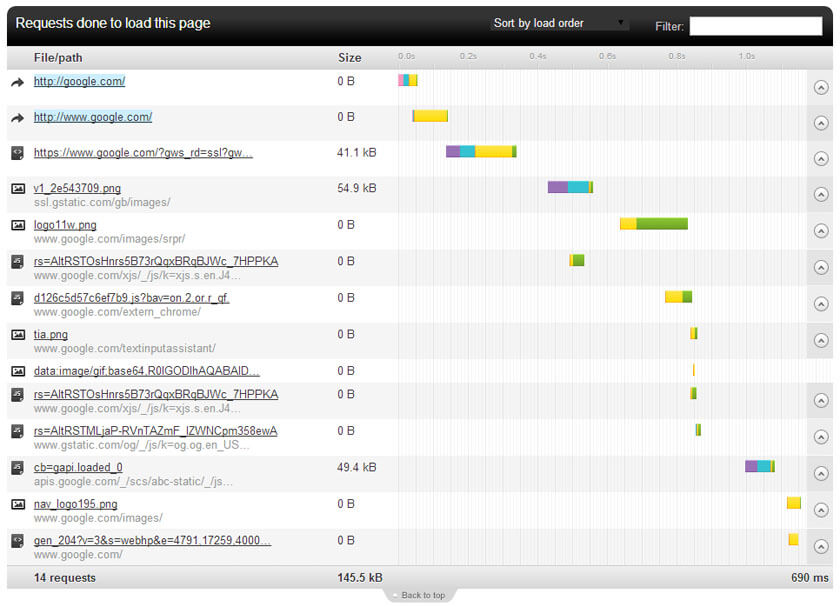Image resolution: width=840 pixels, height=607 pixels.
Task: Click the script icon for d126c5d57c6ef7b9.js
Action: click(18, 298)
